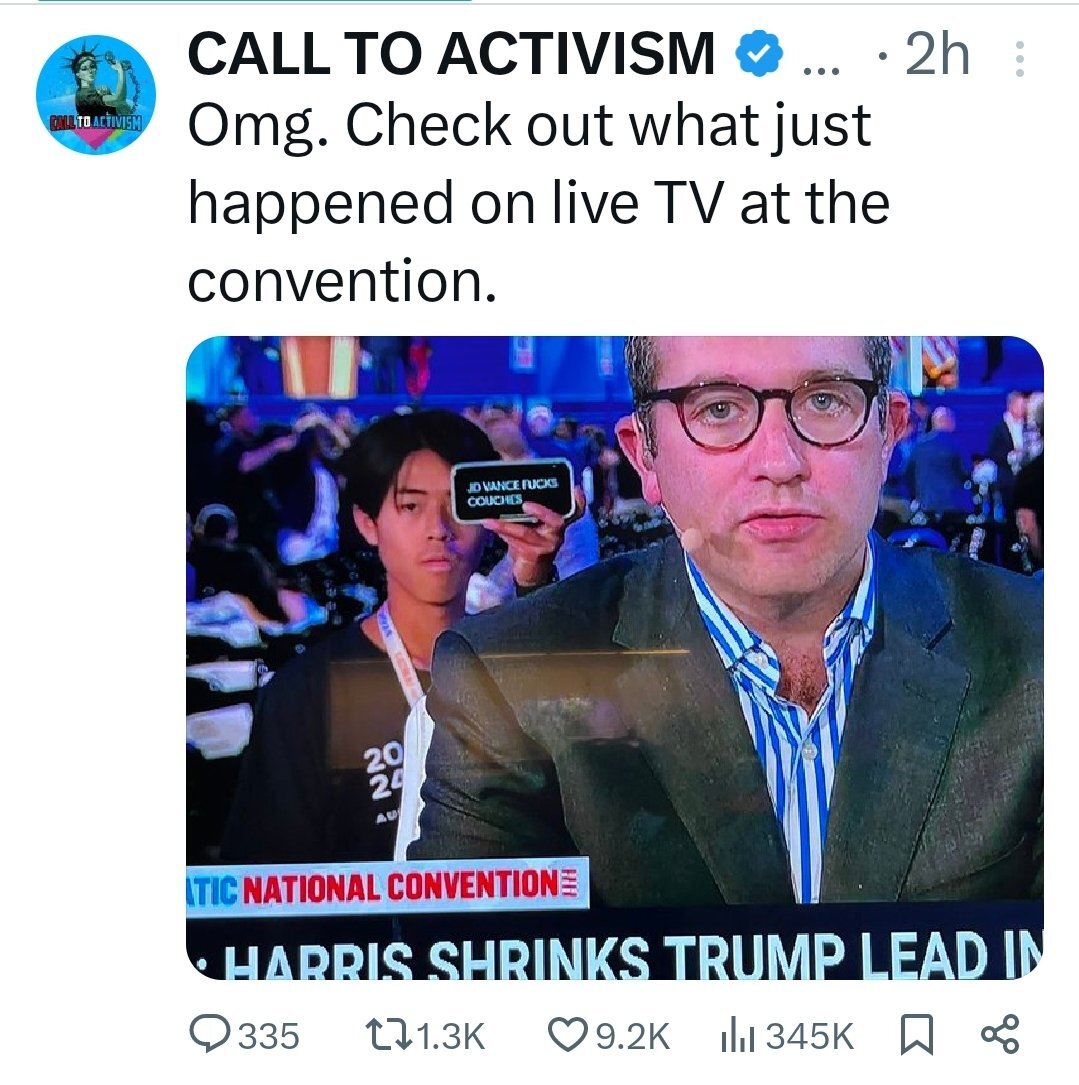The width and height of the screenshot is (1079, 1085).
Task: Like the tweet with the heart icon
Action: click(x=568, y=1034)
